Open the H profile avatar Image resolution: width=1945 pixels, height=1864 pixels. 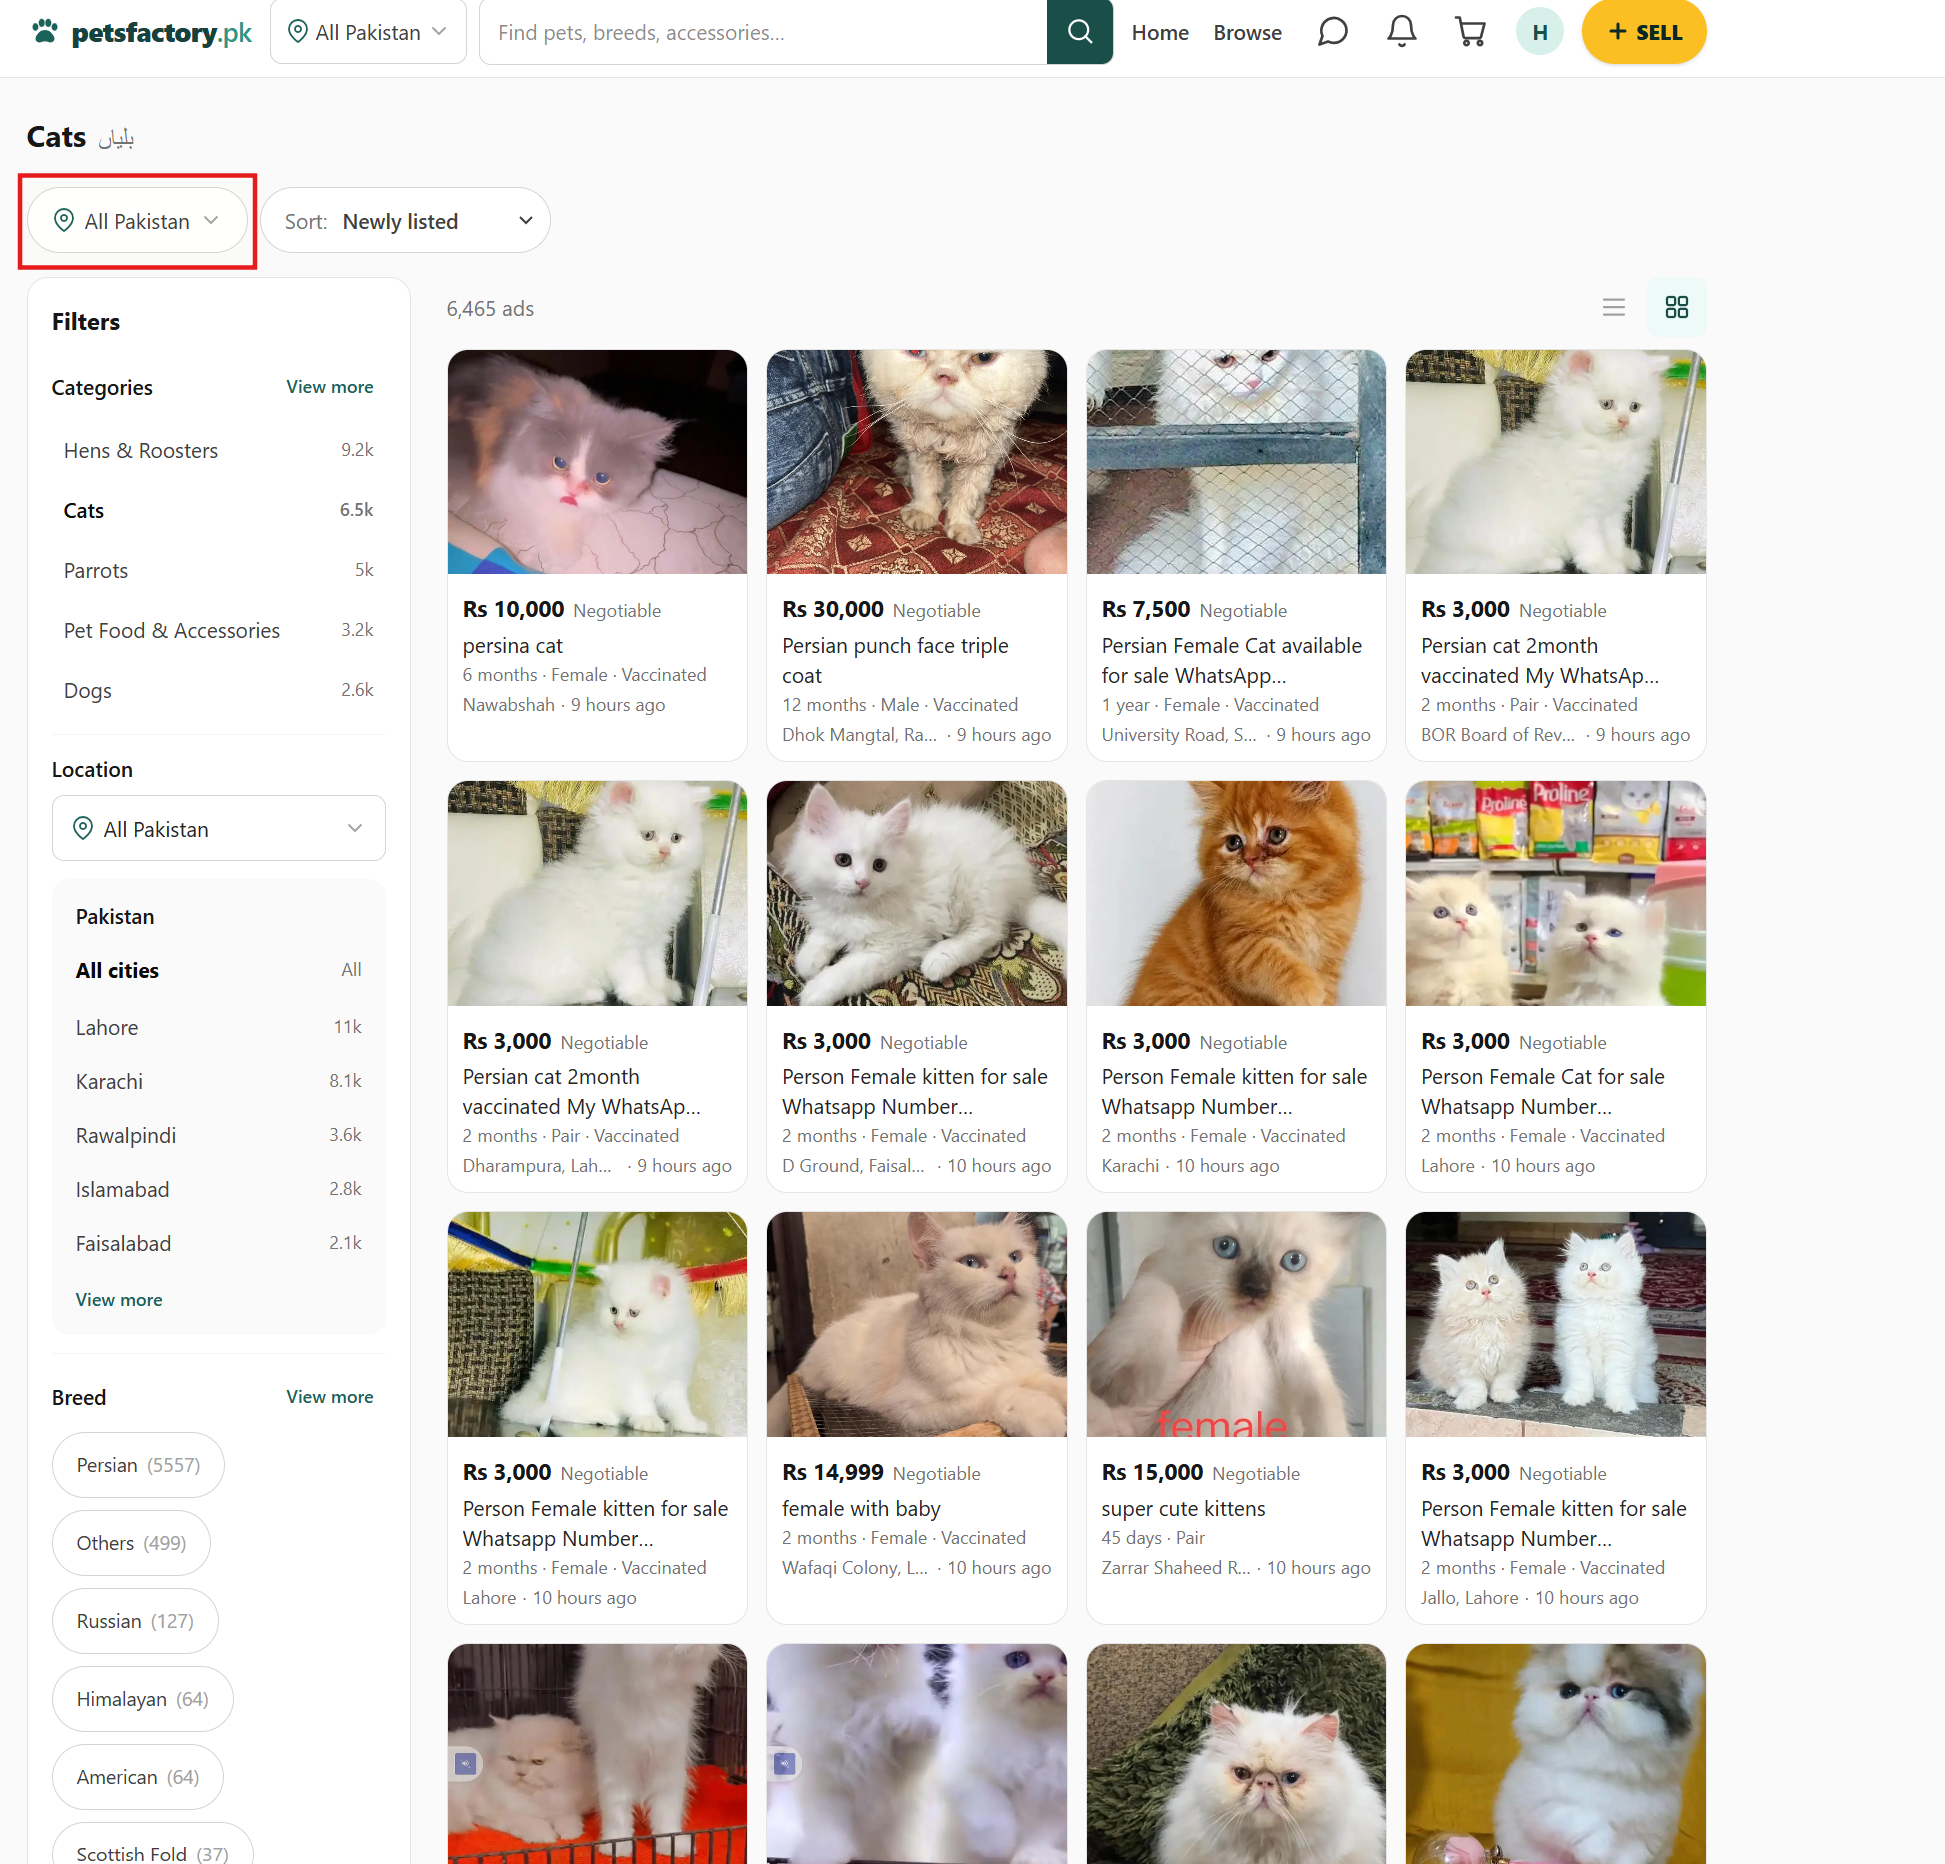click(1539, 32)
